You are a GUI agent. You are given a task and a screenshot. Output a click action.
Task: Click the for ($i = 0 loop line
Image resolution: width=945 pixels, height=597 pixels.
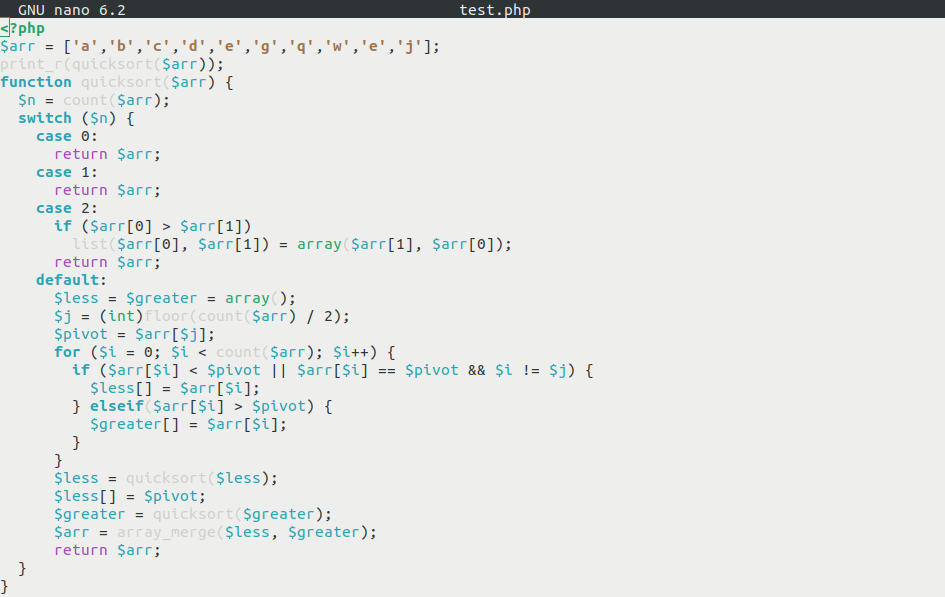pos(225,353)
